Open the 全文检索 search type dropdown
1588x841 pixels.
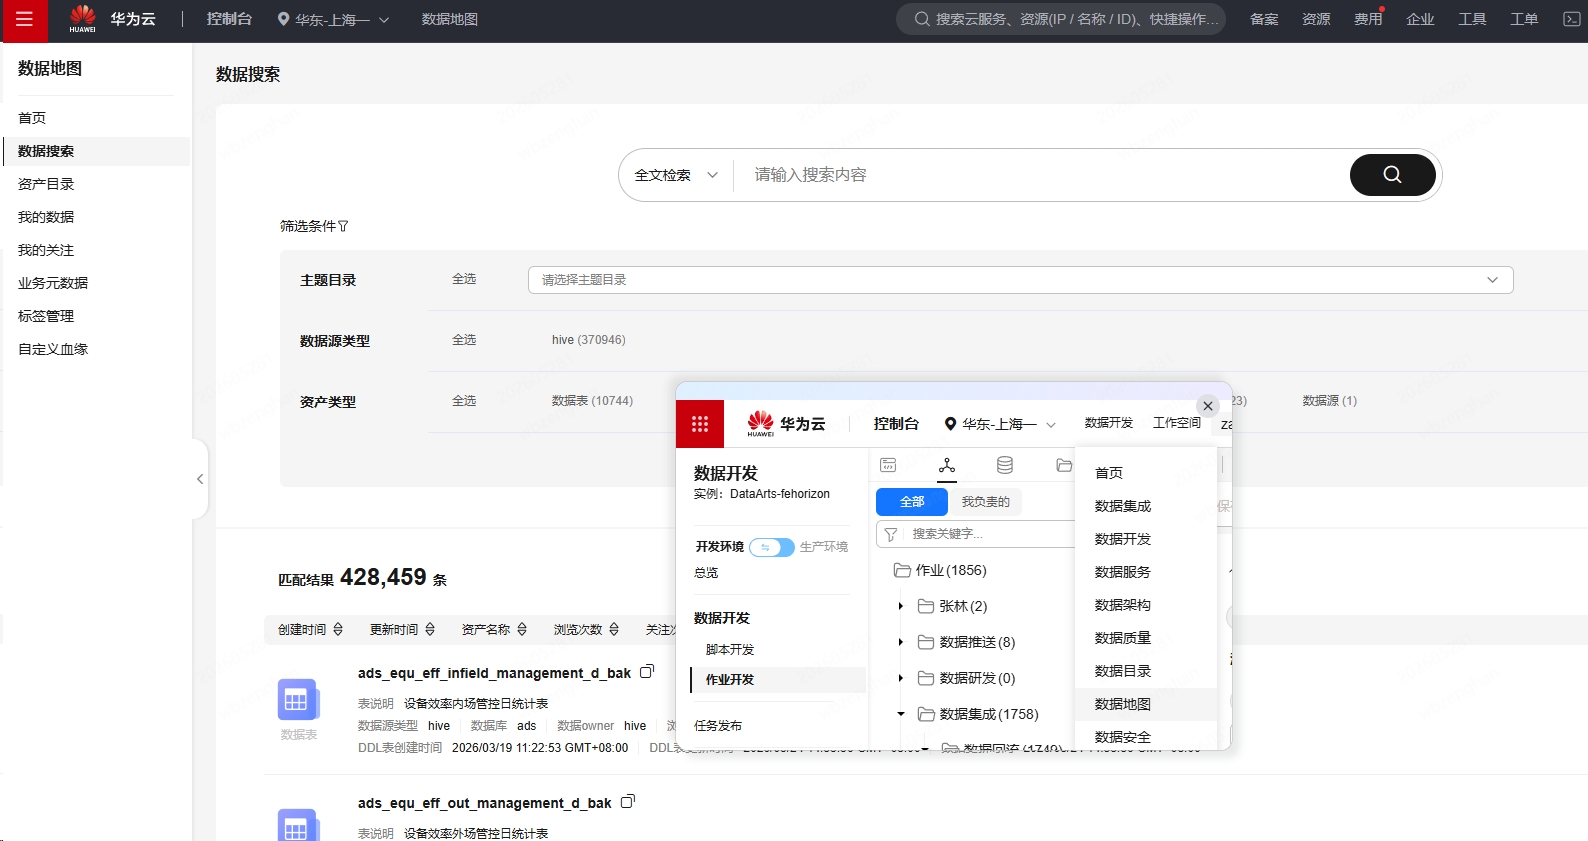pos(676,175)
